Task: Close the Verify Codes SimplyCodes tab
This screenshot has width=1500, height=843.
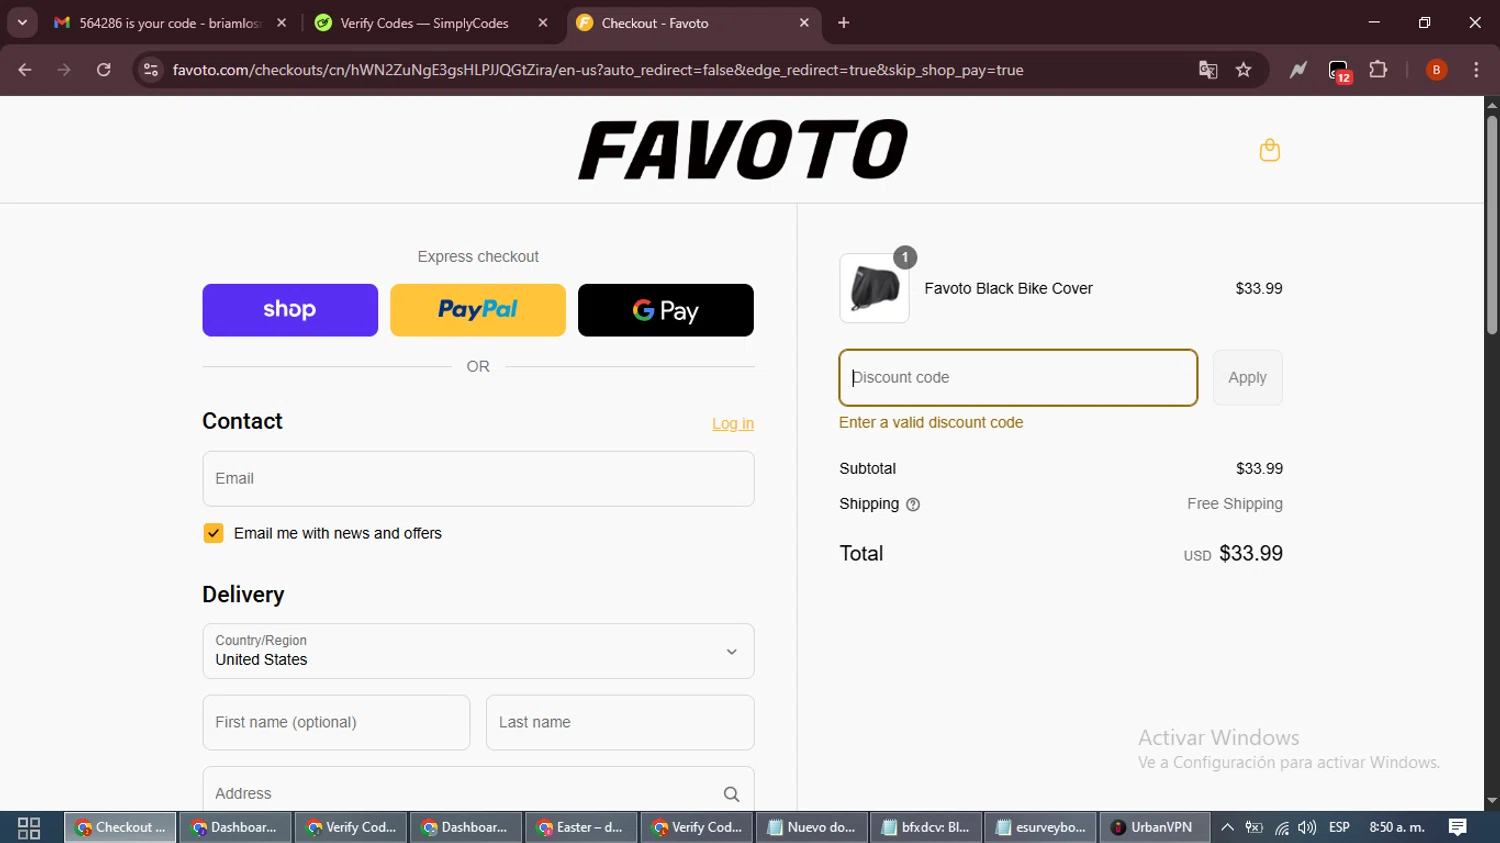Action: 543,23
